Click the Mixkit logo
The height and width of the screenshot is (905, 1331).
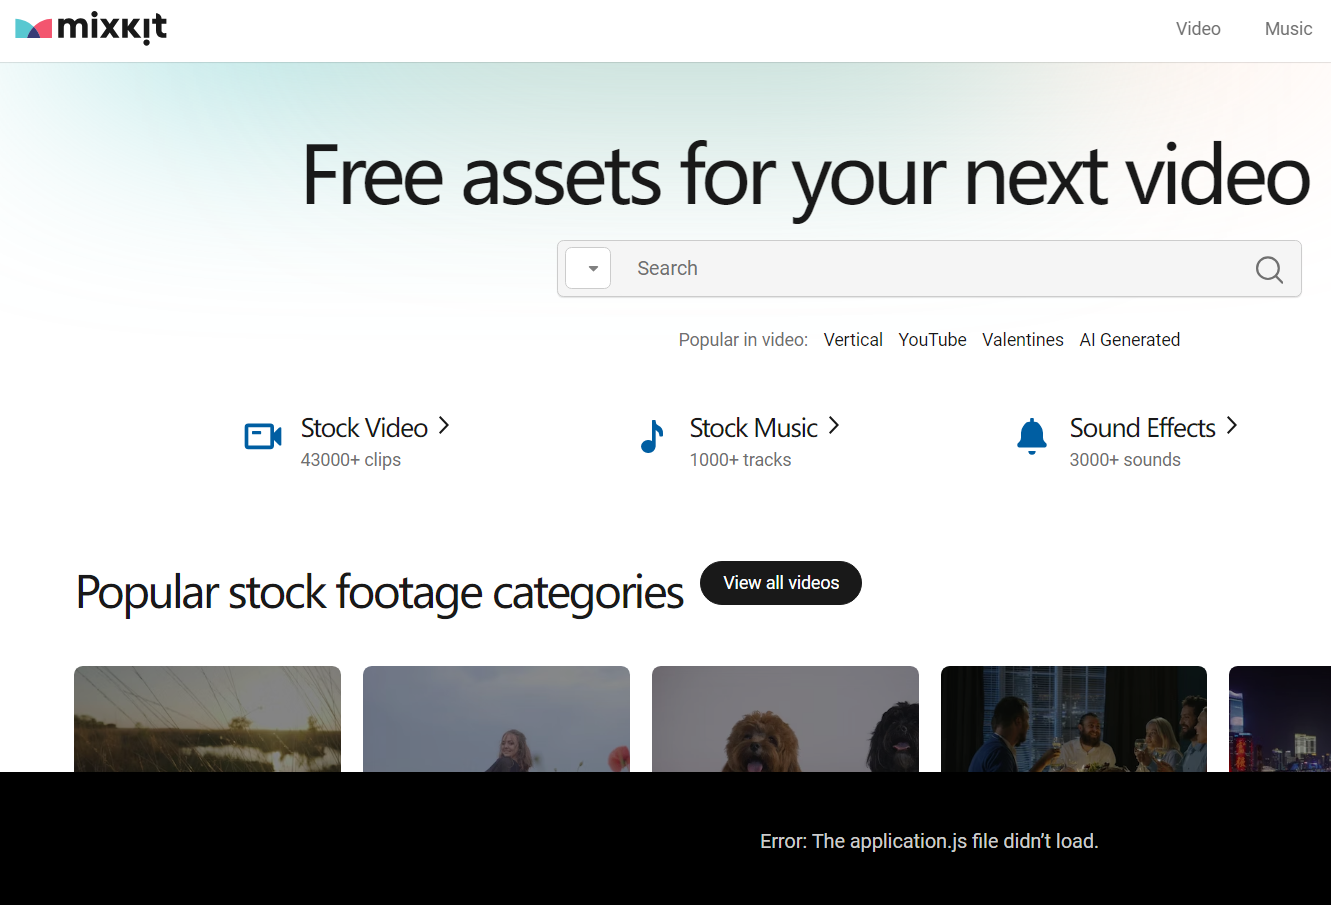[91, 28]
